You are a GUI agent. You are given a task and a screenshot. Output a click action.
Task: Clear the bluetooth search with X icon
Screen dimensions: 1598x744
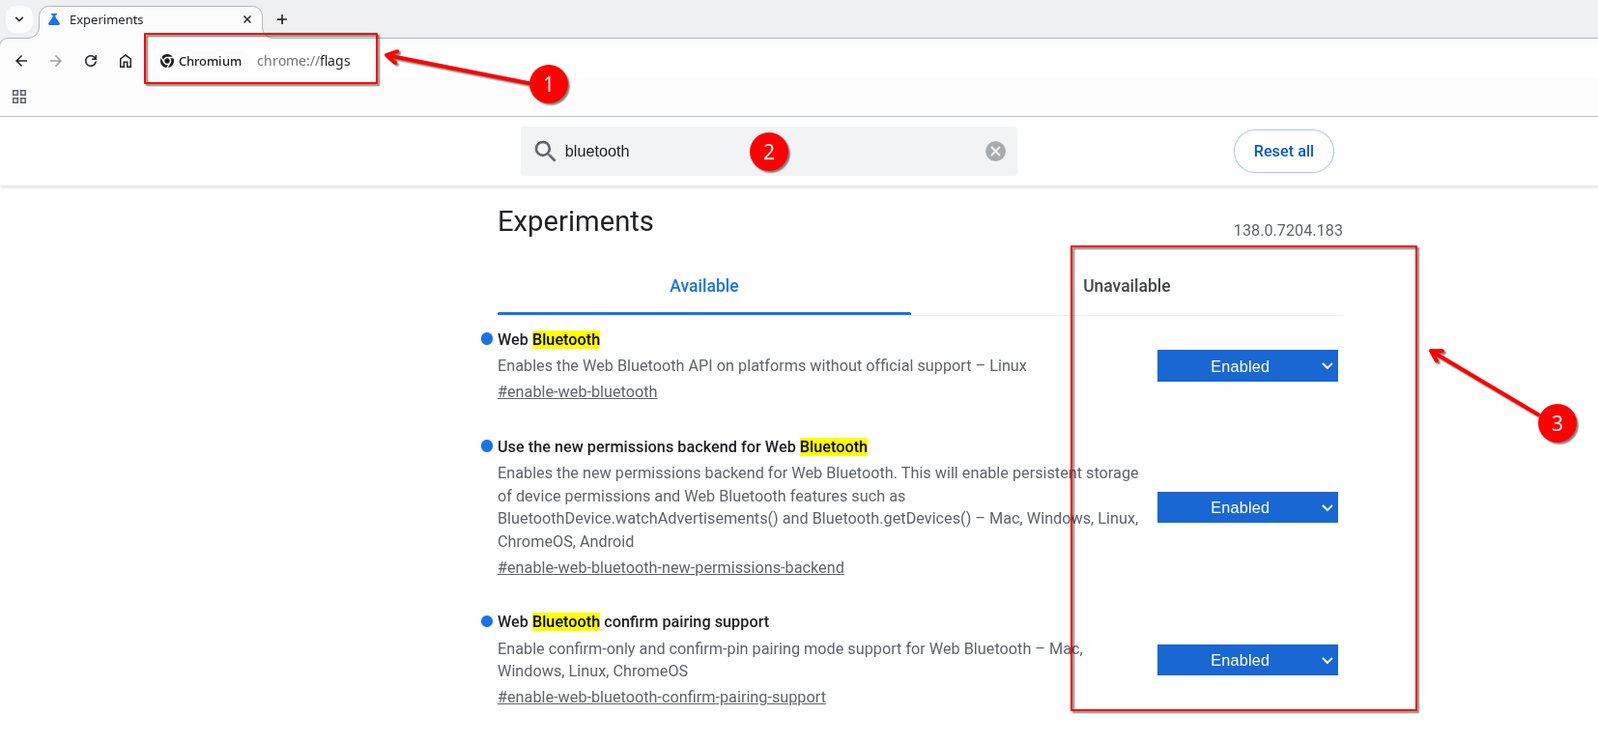pyautogui.click(x=995, y=151)
